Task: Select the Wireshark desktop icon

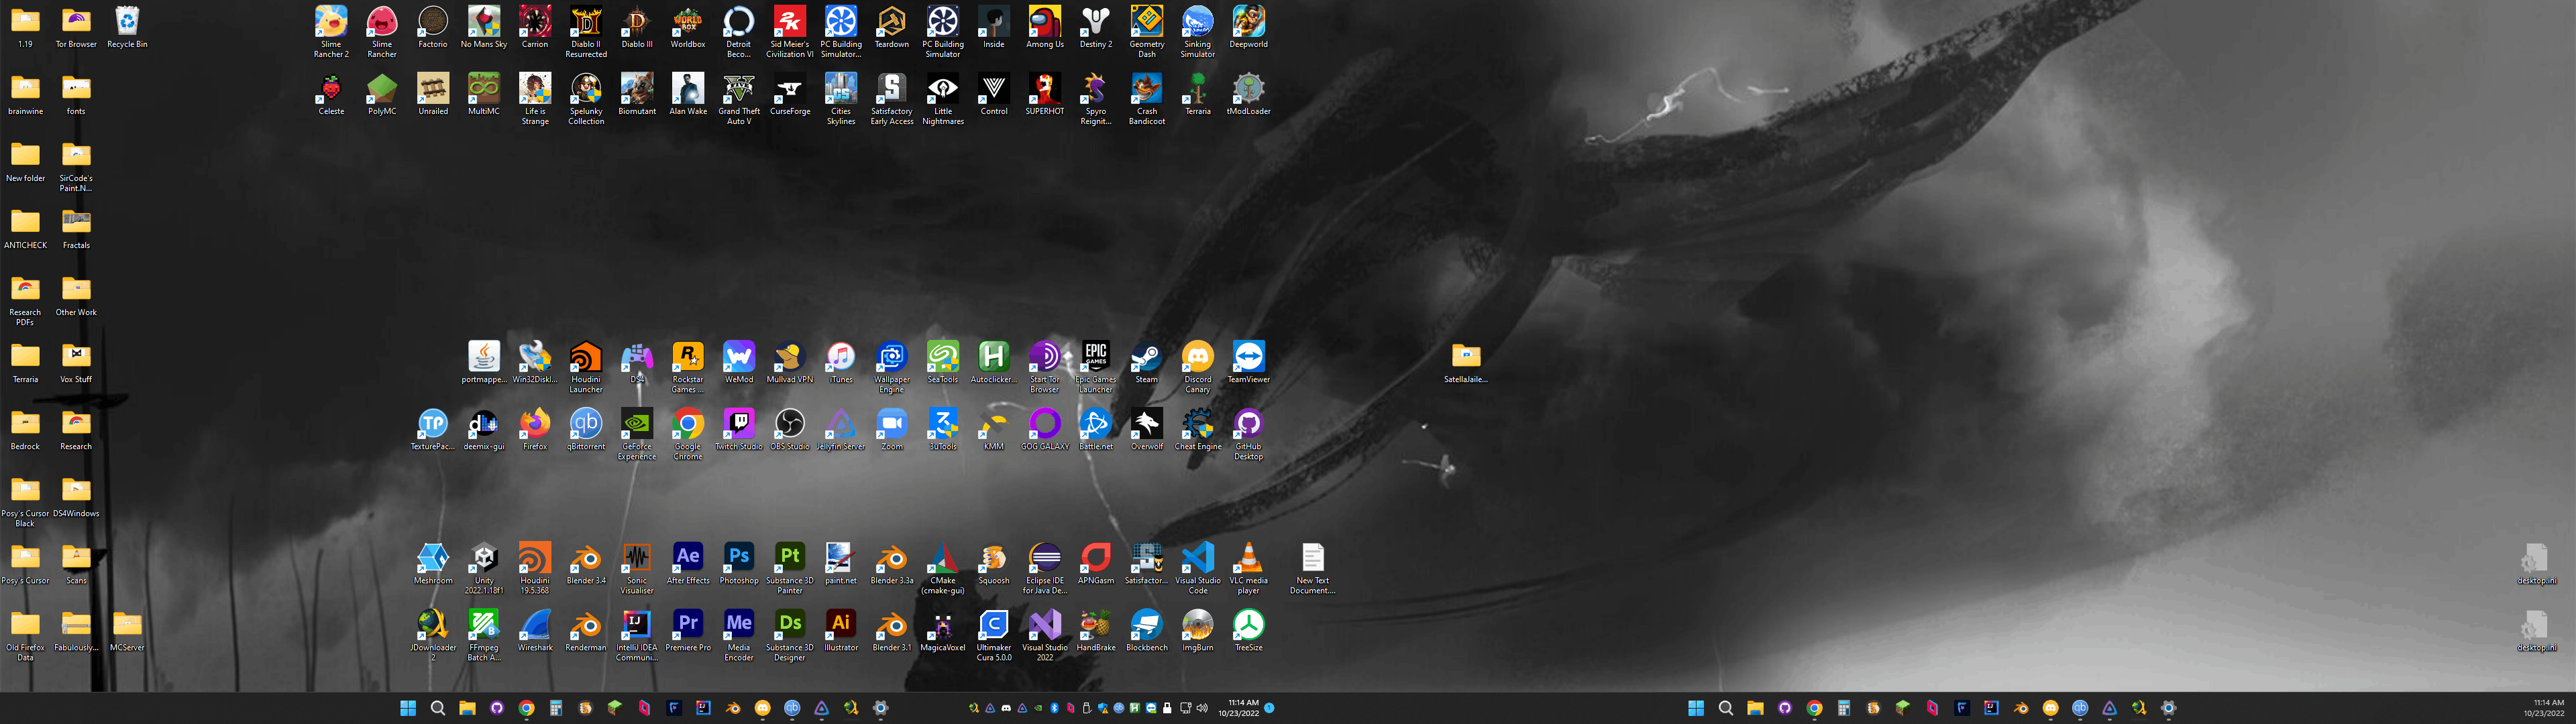Action: 535,630
